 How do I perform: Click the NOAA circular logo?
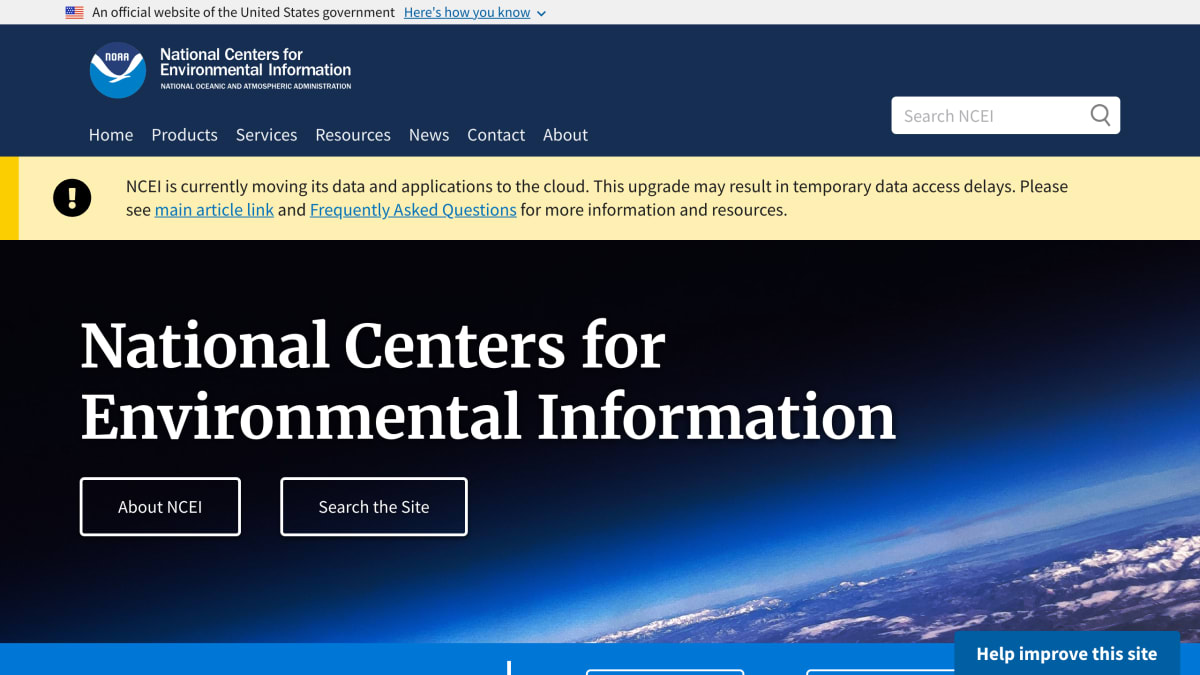118,70
